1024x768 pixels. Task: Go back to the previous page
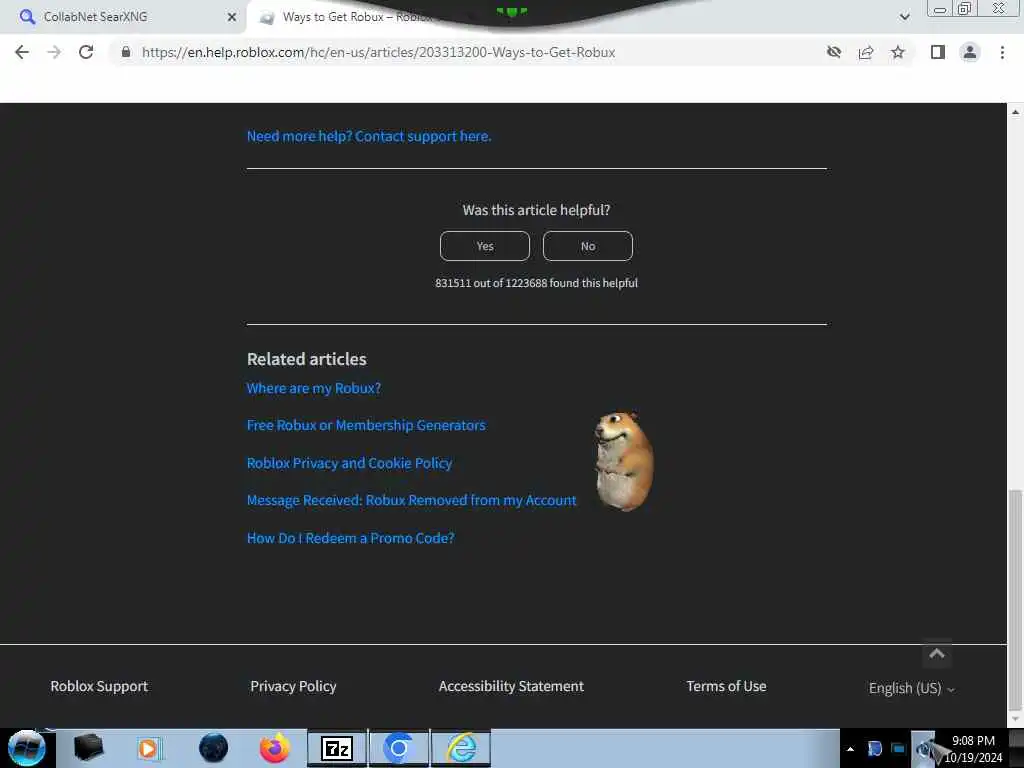click(x=22, y=52)
